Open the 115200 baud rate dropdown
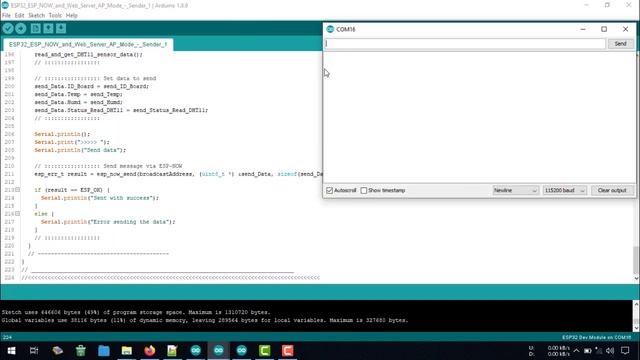 [564, 191]
